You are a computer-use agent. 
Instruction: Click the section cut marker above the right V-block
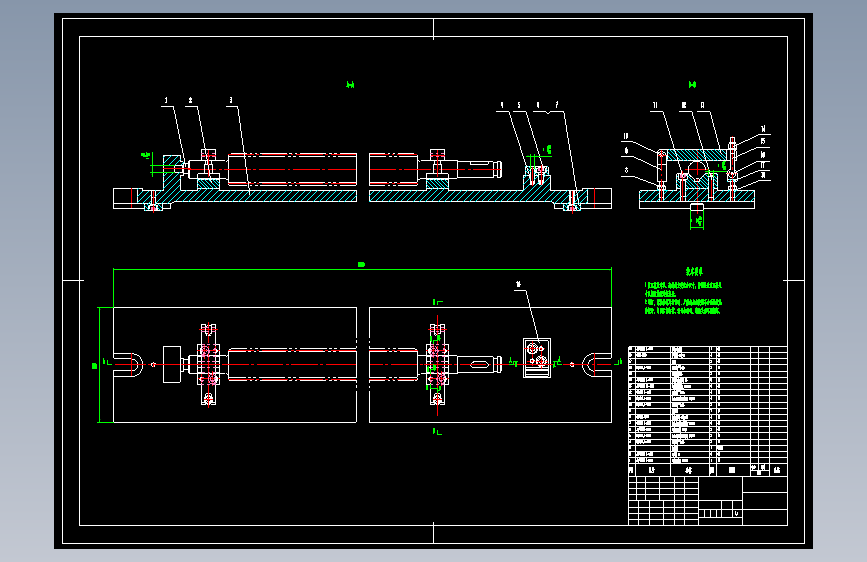pyautogui.click(x=437, y=302)
